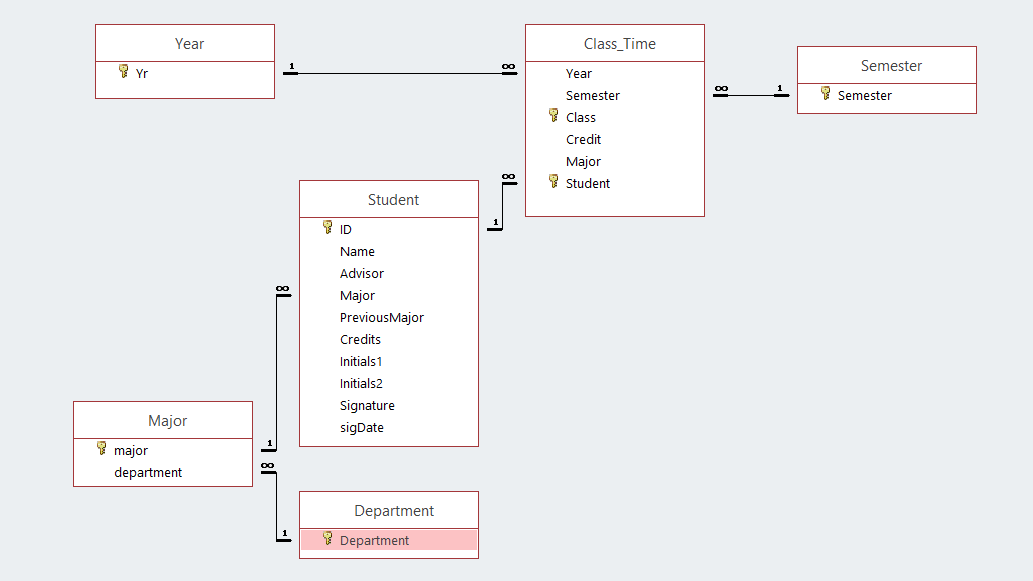This screenshot has width=1033, height=581.
Task: Select the Advisor field in Student table
Action: 362,274
